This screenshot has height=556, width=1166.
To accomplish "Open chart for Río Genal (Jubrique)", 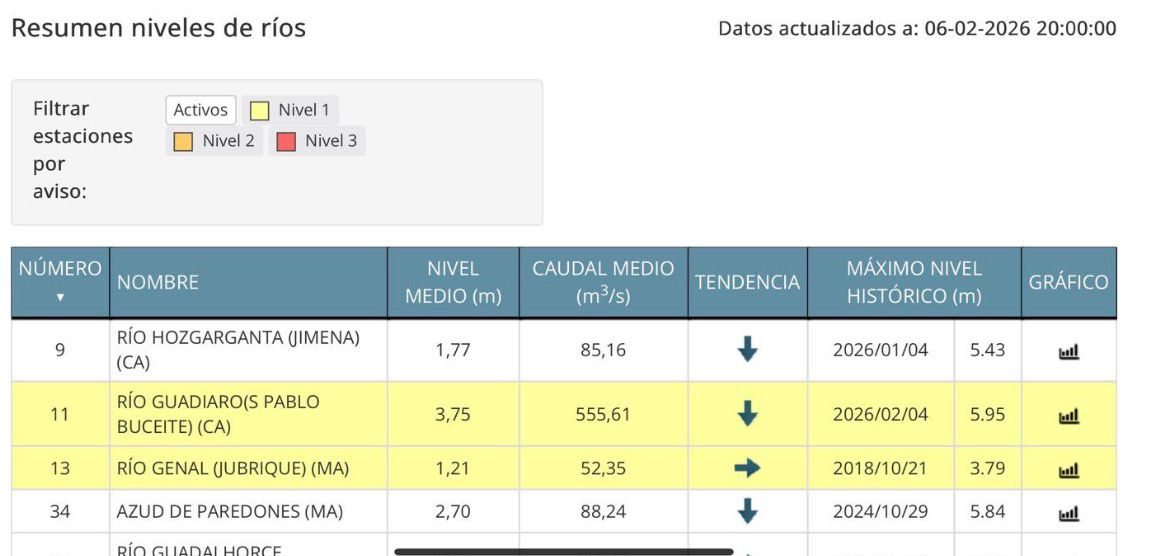I will (1069, 470).
